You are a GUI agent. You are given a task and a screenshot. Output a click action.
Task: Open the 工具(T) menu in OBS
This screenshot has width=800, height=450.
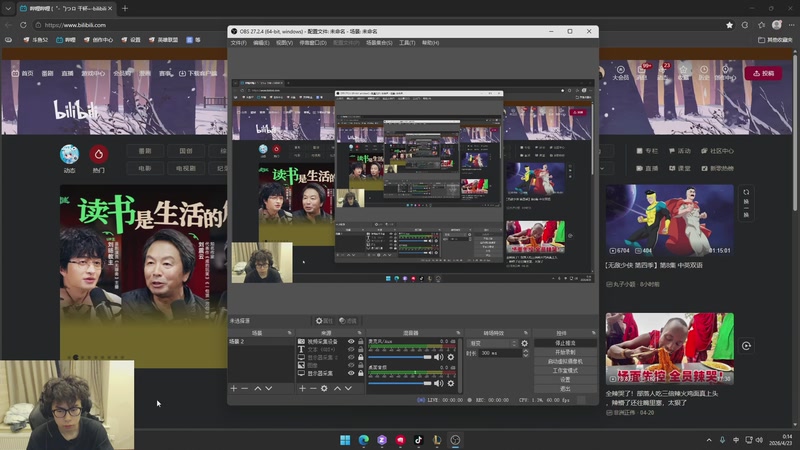[407, 43]
